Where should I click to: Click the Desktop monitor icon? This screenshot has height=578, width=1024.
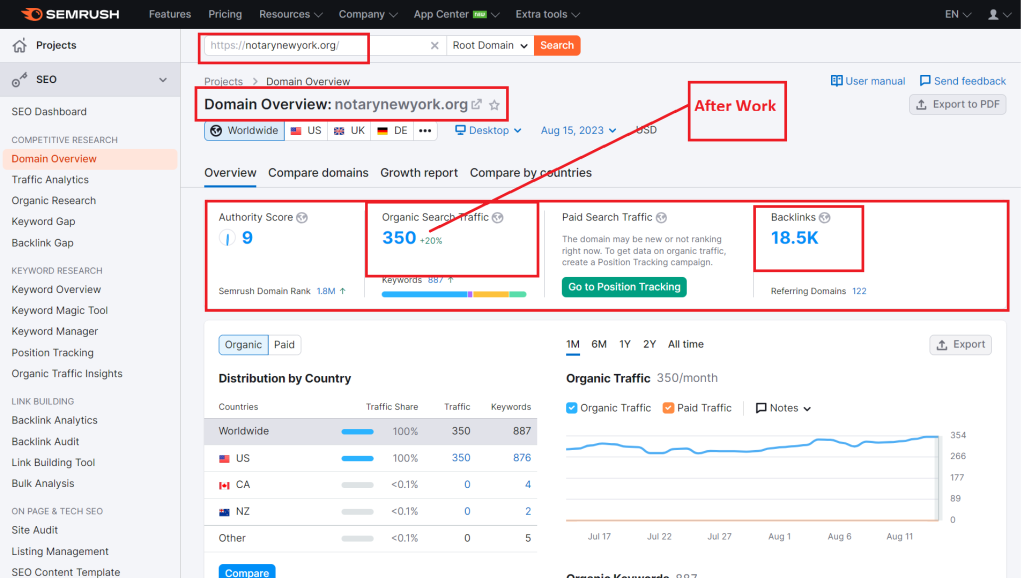(x=460, y=130)
